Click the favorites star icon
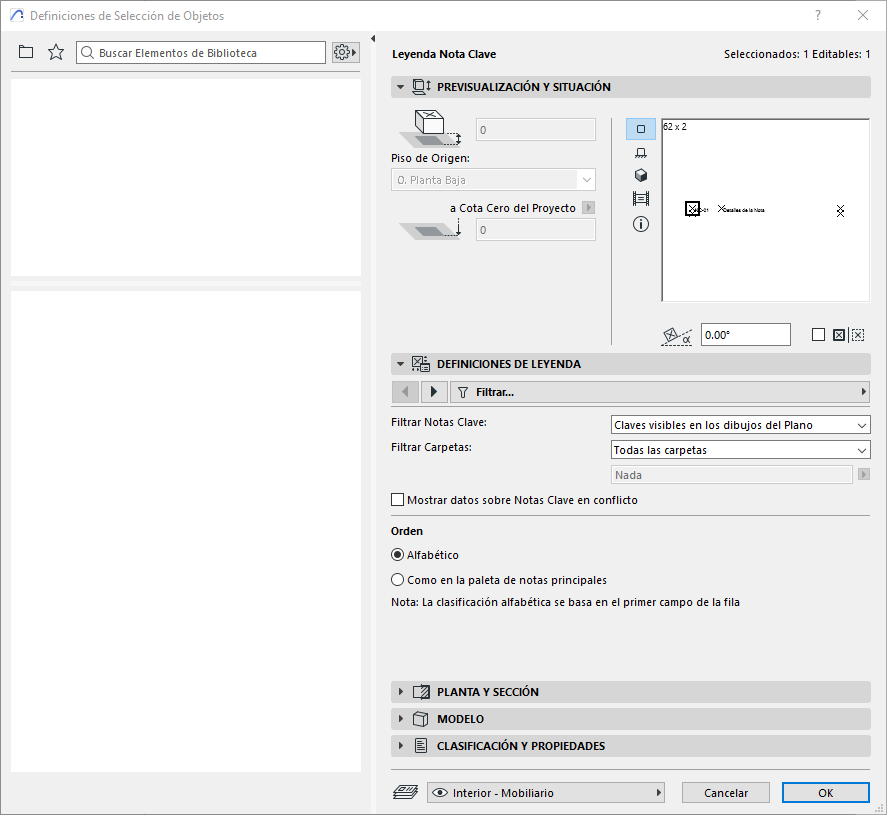The image size is (887, 815). 56,52
